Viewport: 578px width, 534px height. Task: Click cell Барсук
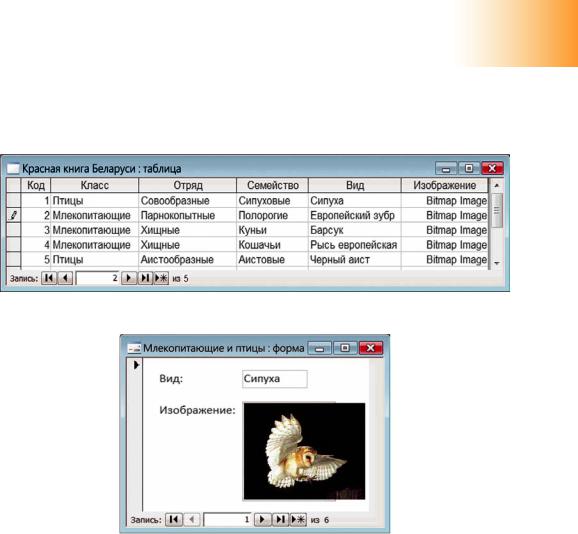[355, 230]
